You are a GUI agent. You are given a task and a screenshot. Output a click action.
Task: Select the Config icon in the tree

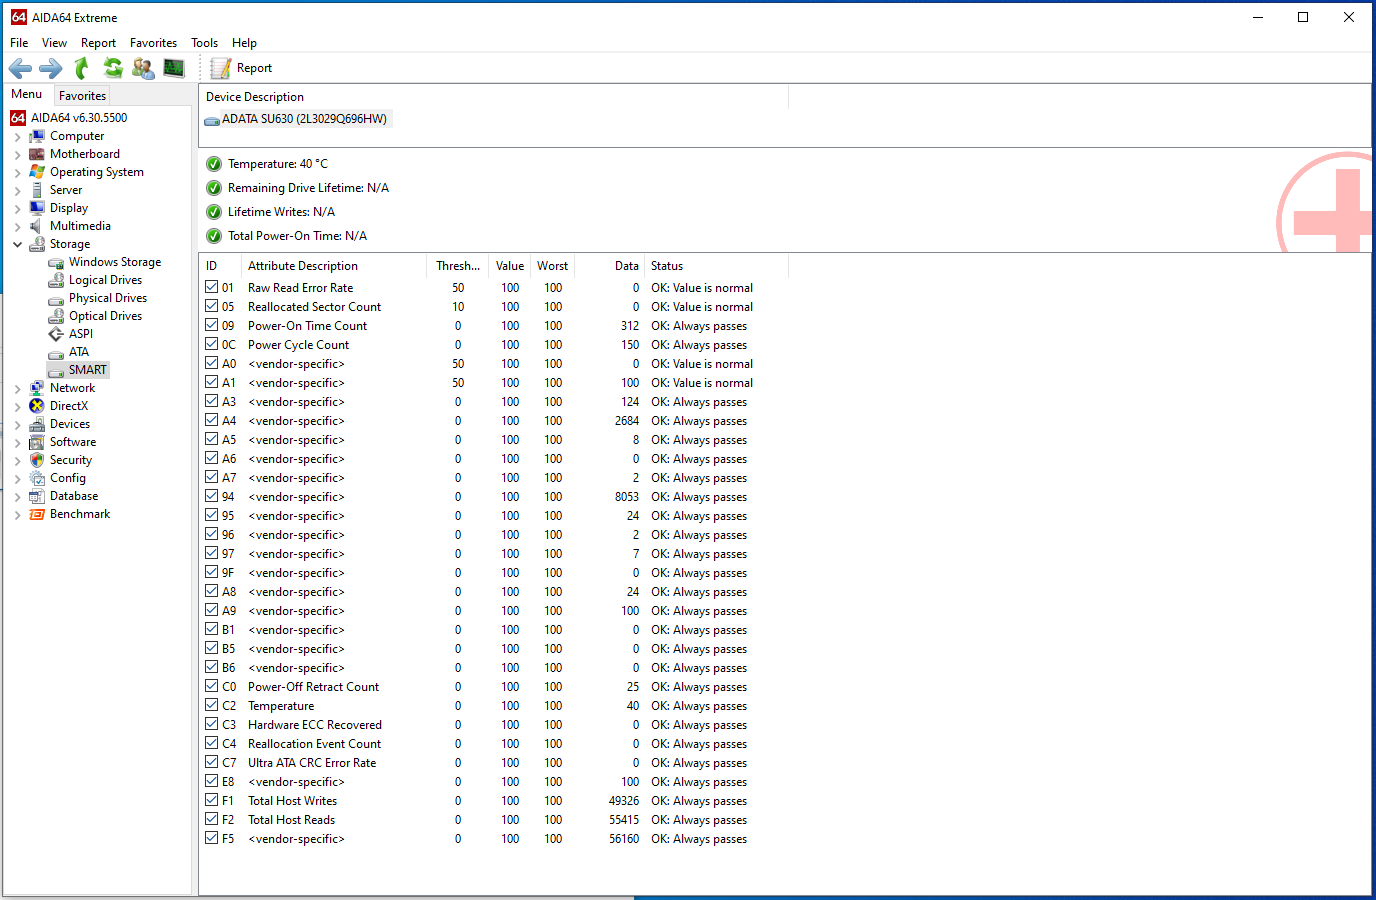(37, 478)
